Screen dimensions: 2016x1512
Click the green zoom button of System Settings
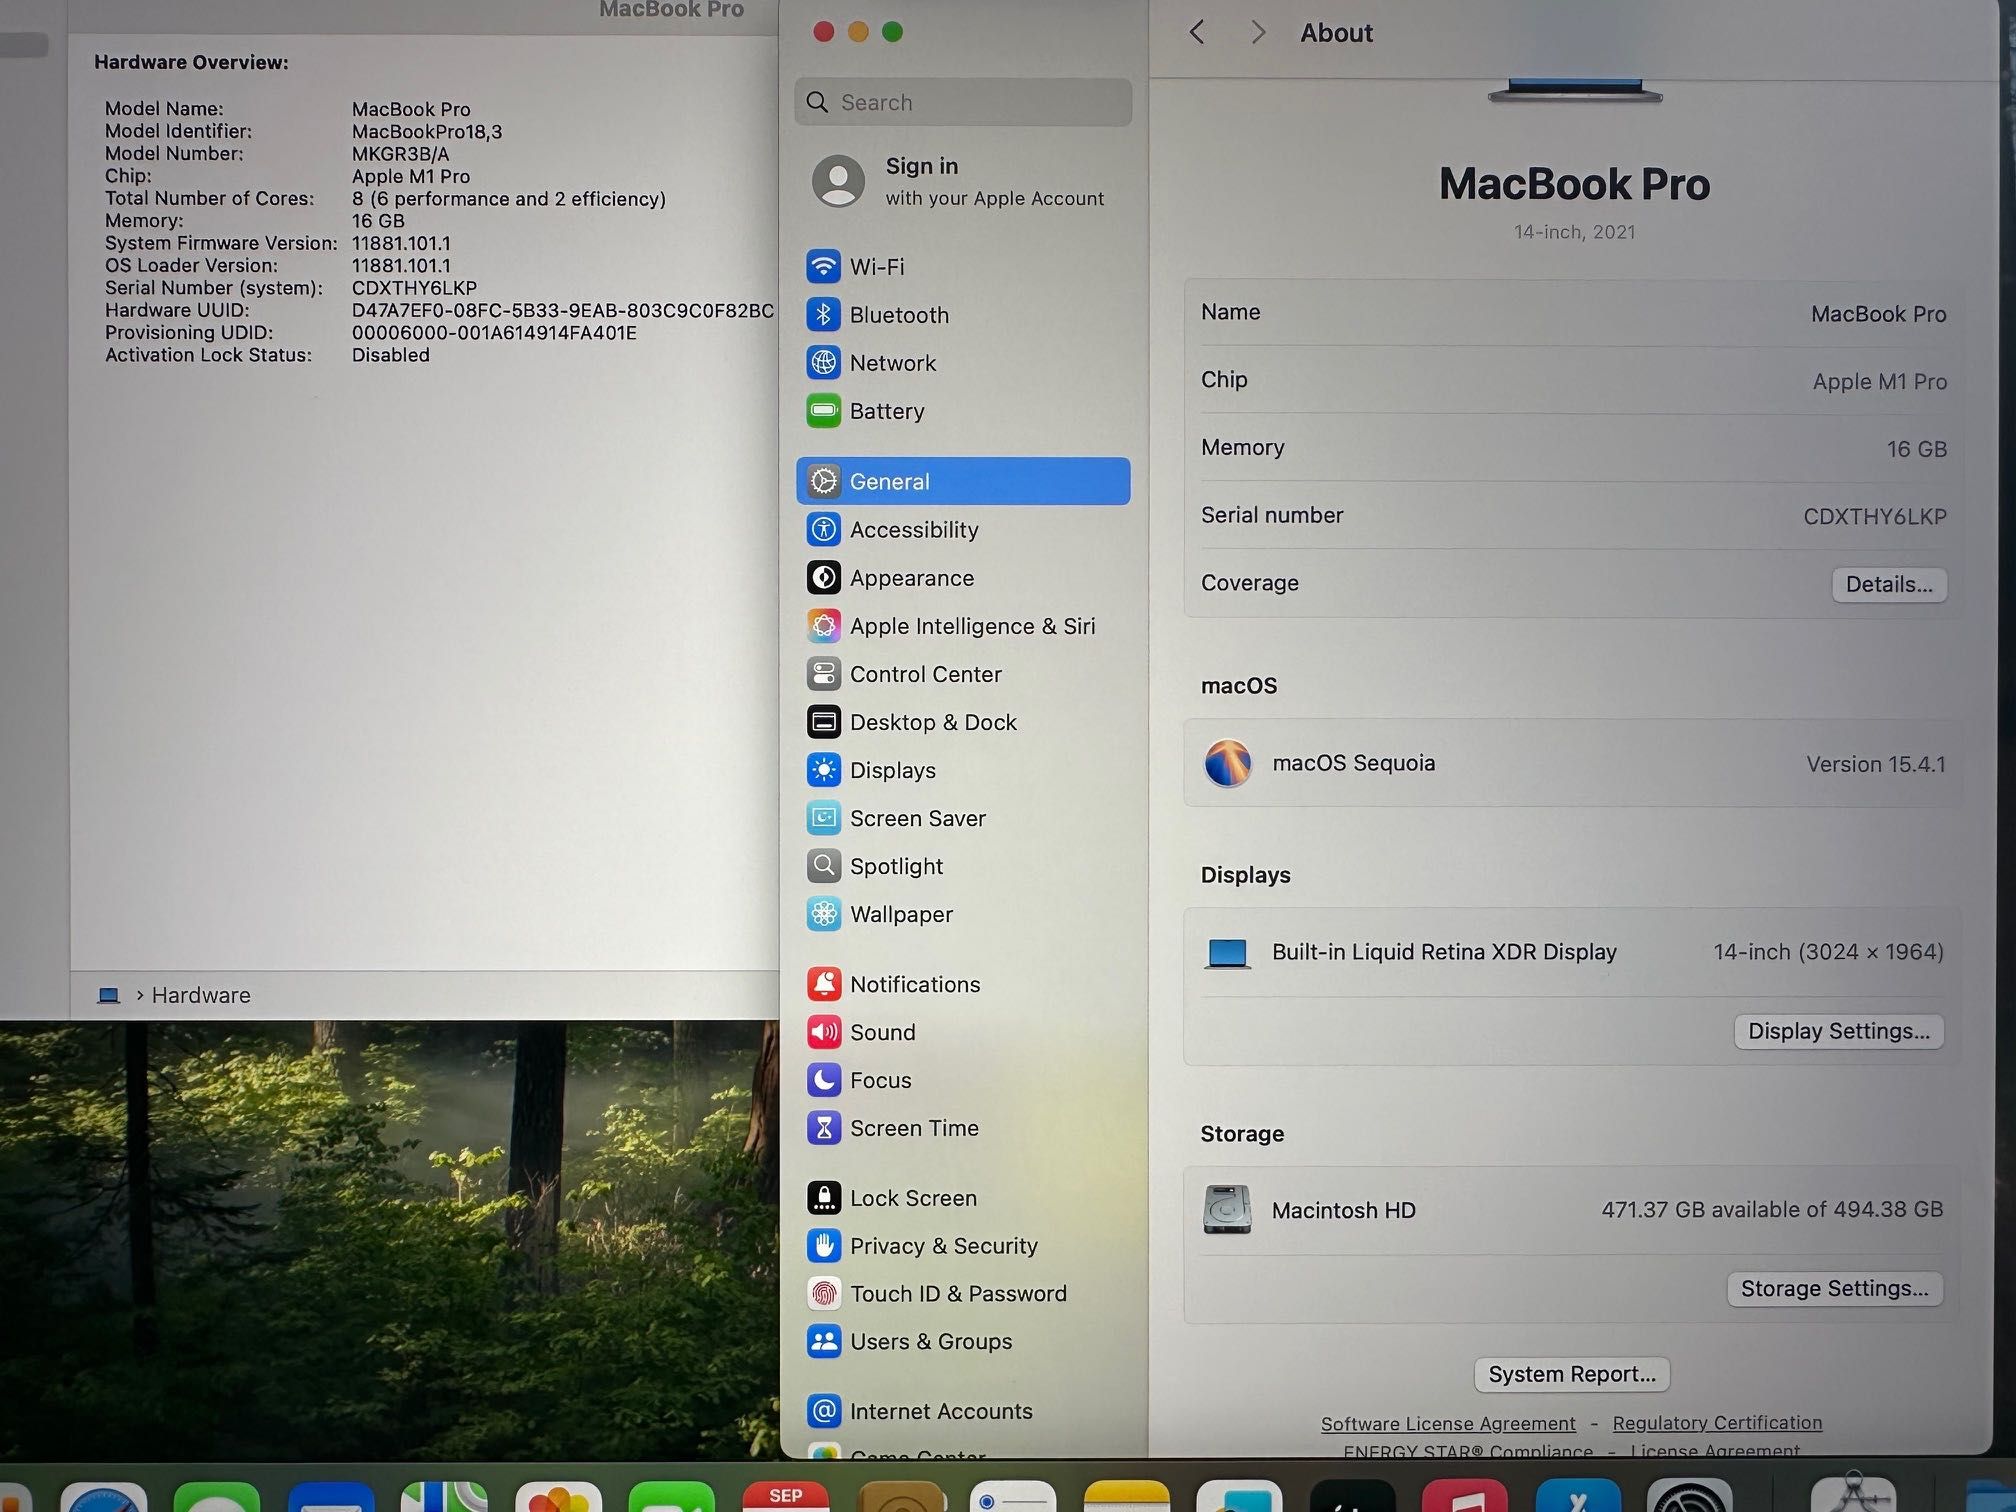click(893, 32)
